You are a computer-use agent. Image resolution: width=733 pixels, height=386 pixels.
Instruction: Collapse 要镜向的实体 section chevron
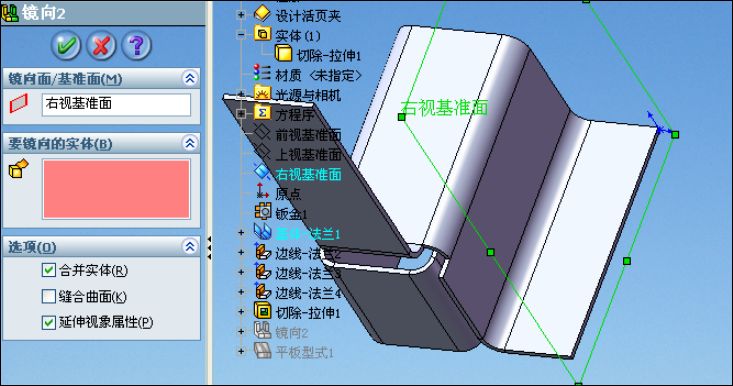click(190, 143)
